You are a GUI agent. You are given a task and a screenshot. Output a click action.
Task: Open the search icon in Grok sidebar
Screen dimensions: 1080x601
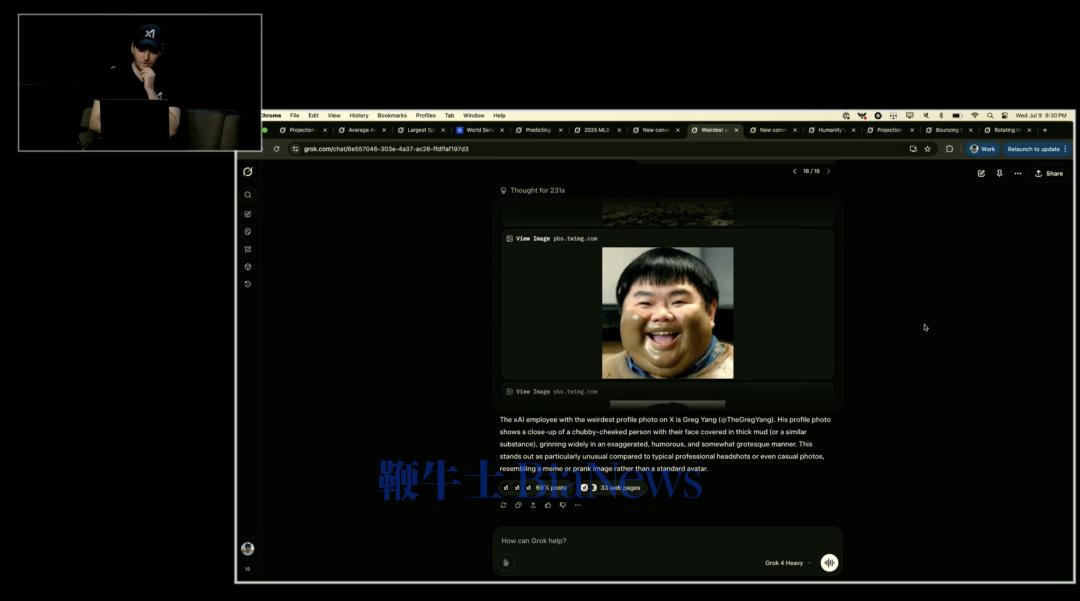pyautogui.click(x=248, y=195)
